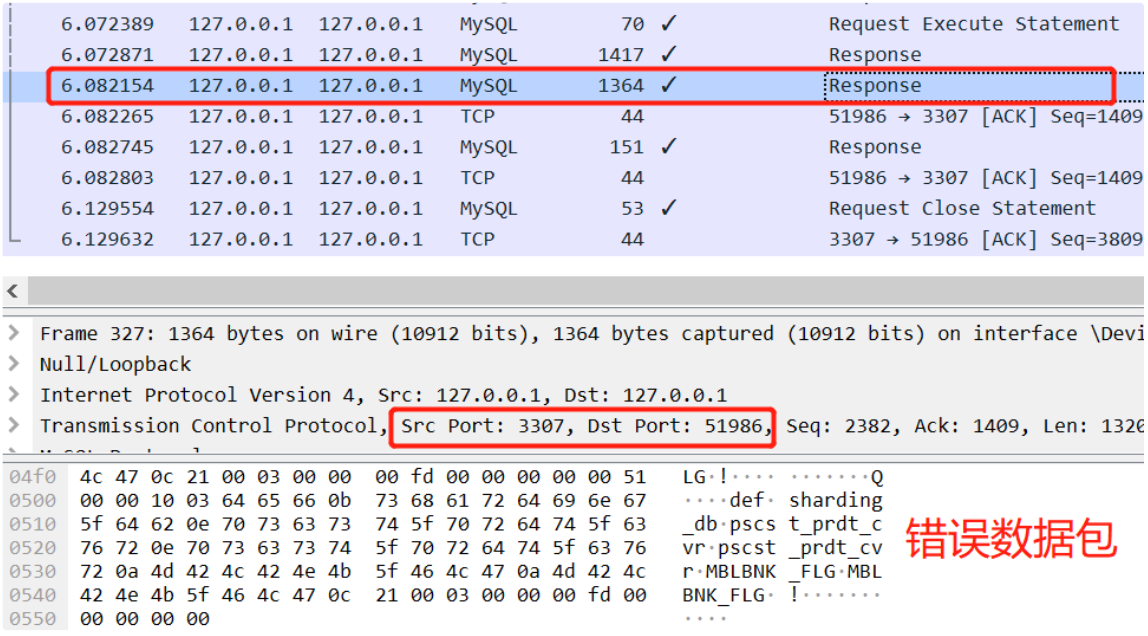Select the packet at time 6.072871
Image resolution: width=1148 pixels, height=636 pixels.
pos(573,55)
